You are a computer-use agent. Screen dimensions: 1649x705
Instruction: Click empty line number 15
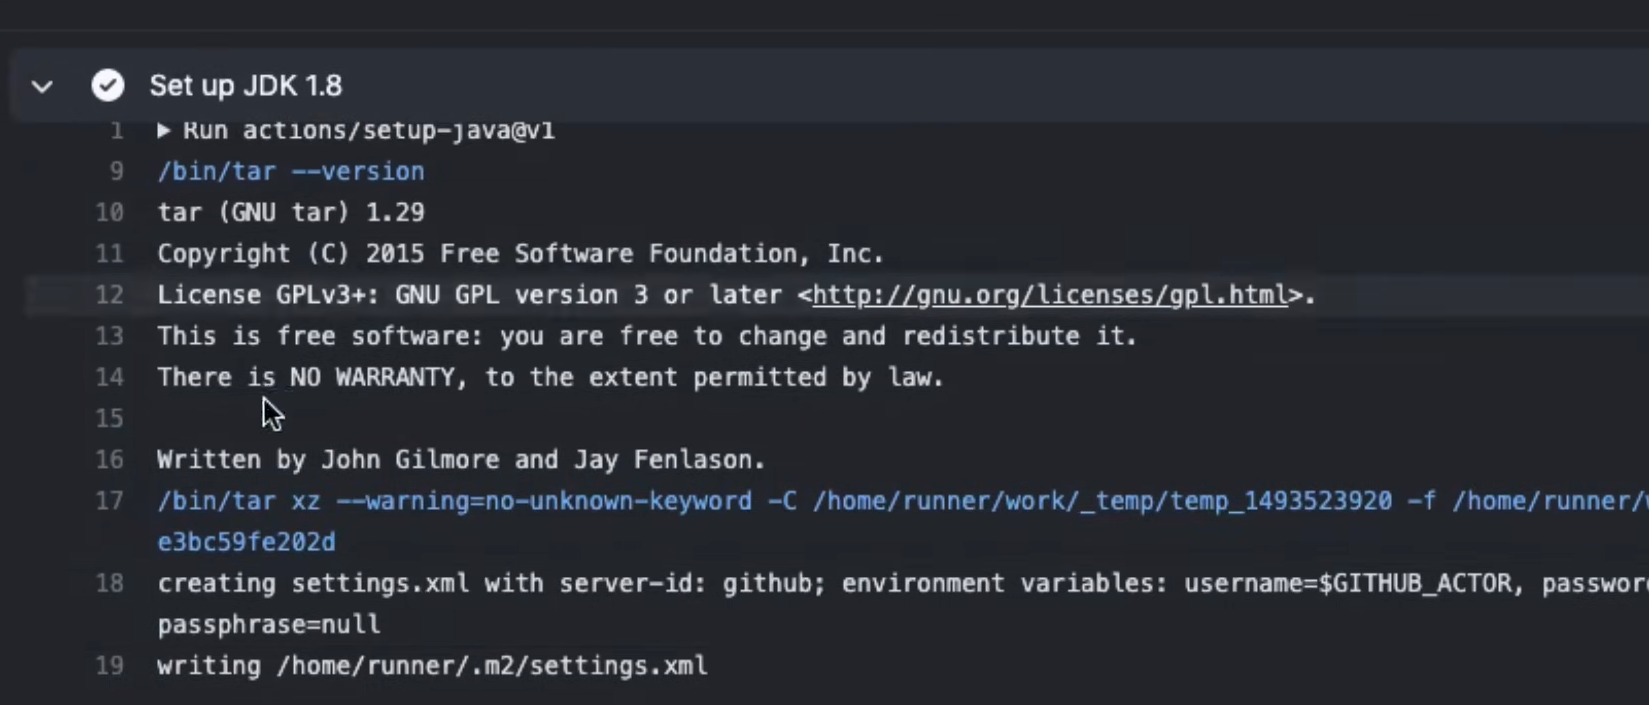(x=110, y=418)
